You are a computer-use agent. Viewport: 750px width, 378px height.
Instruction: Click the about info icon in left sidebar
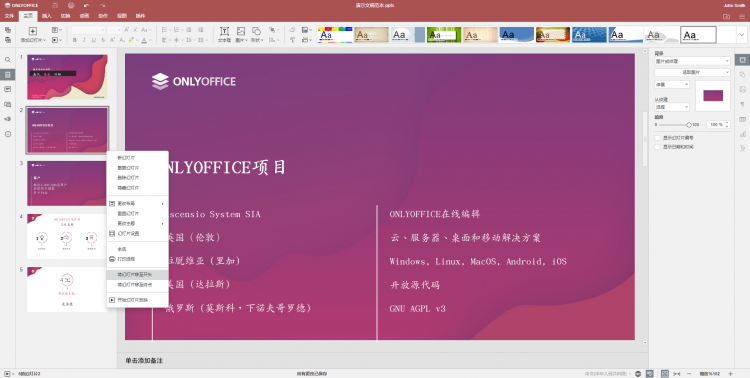8,134
